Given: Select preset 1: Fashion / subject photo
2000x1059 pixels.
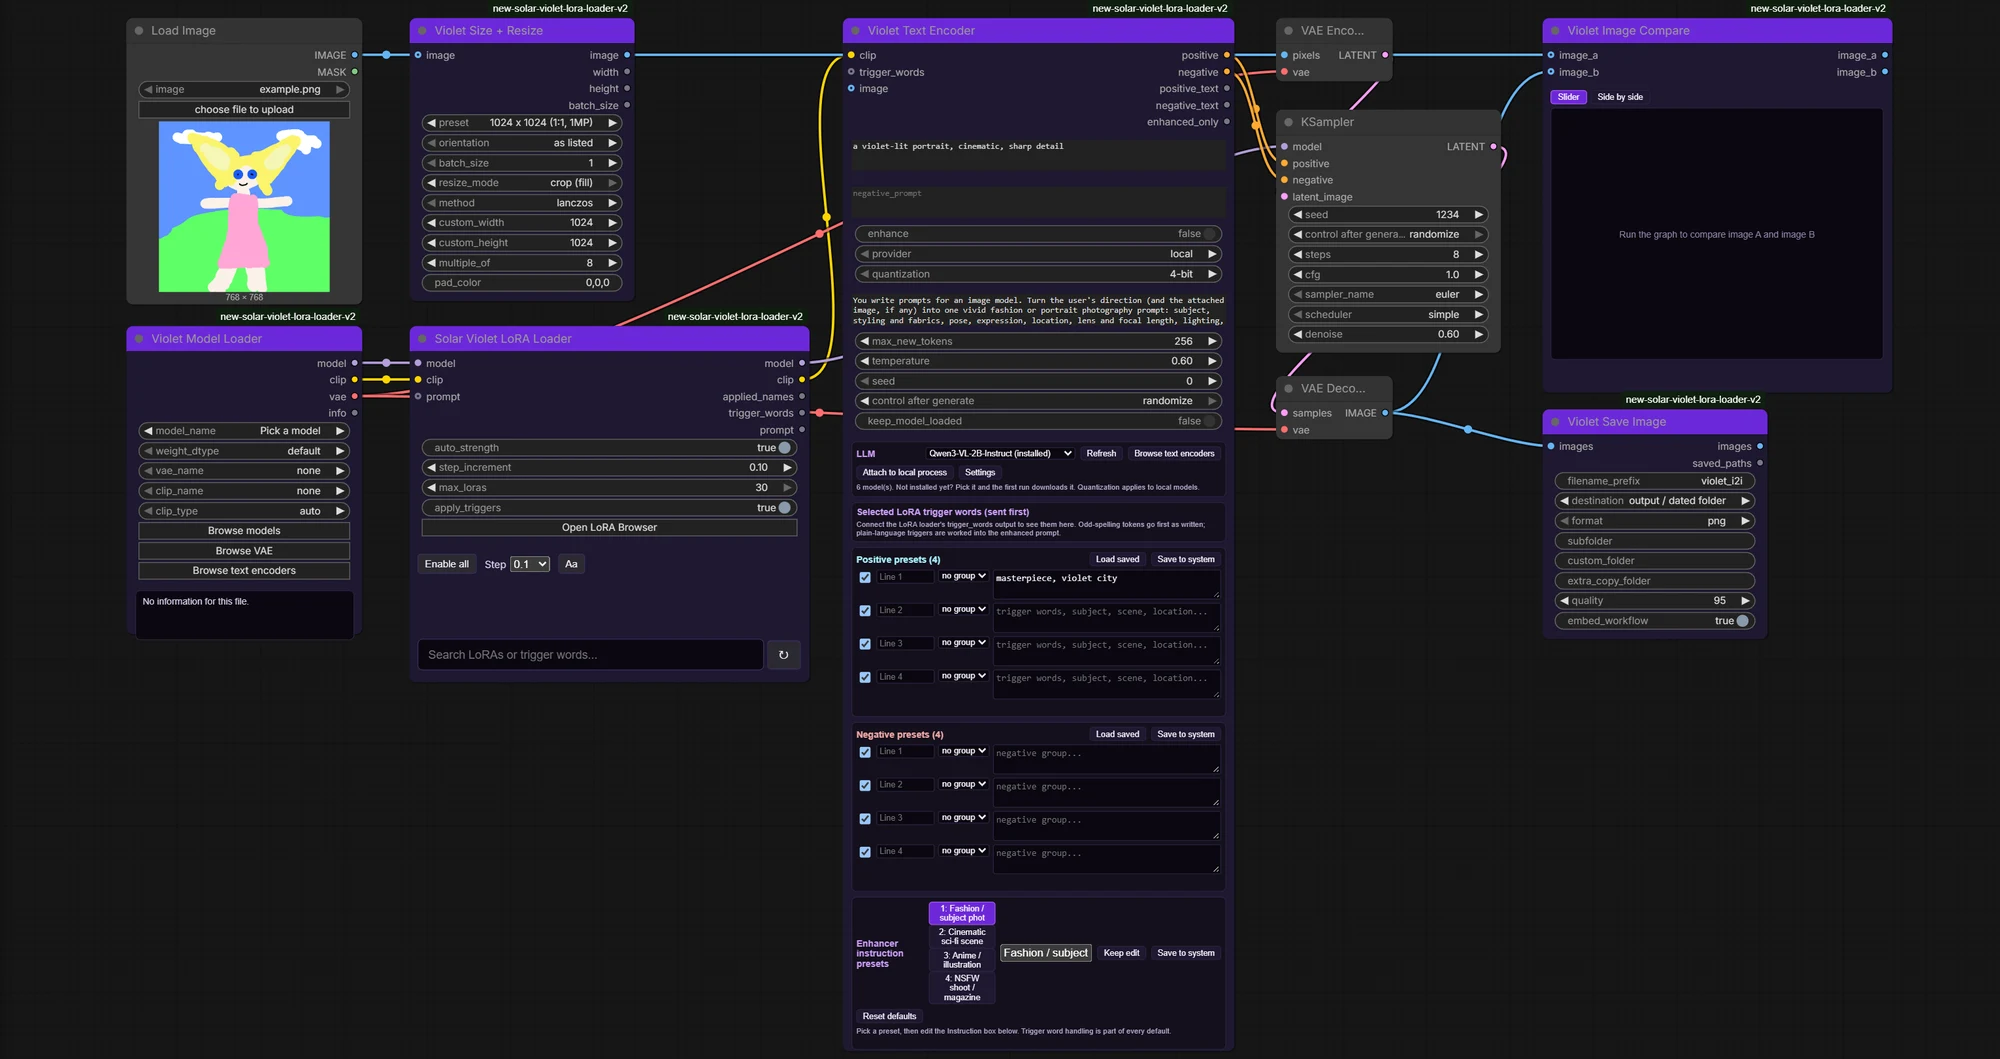Looking at the screenshot, I should 962,913.
